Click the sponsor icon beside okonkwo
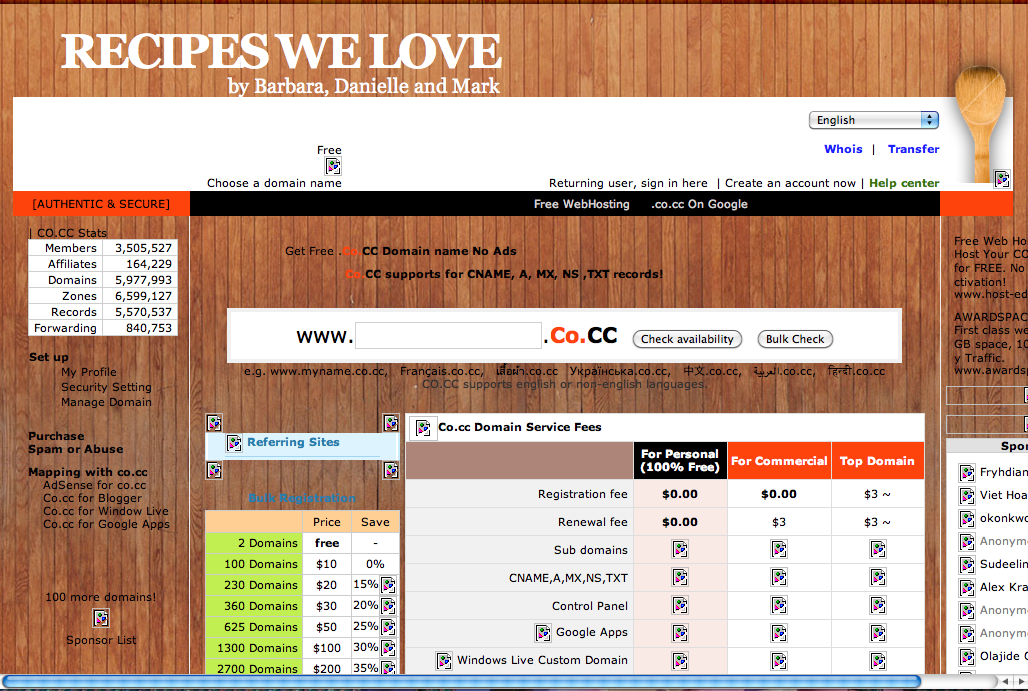This screenshot has height=691, width=1028. click(966, 519)
